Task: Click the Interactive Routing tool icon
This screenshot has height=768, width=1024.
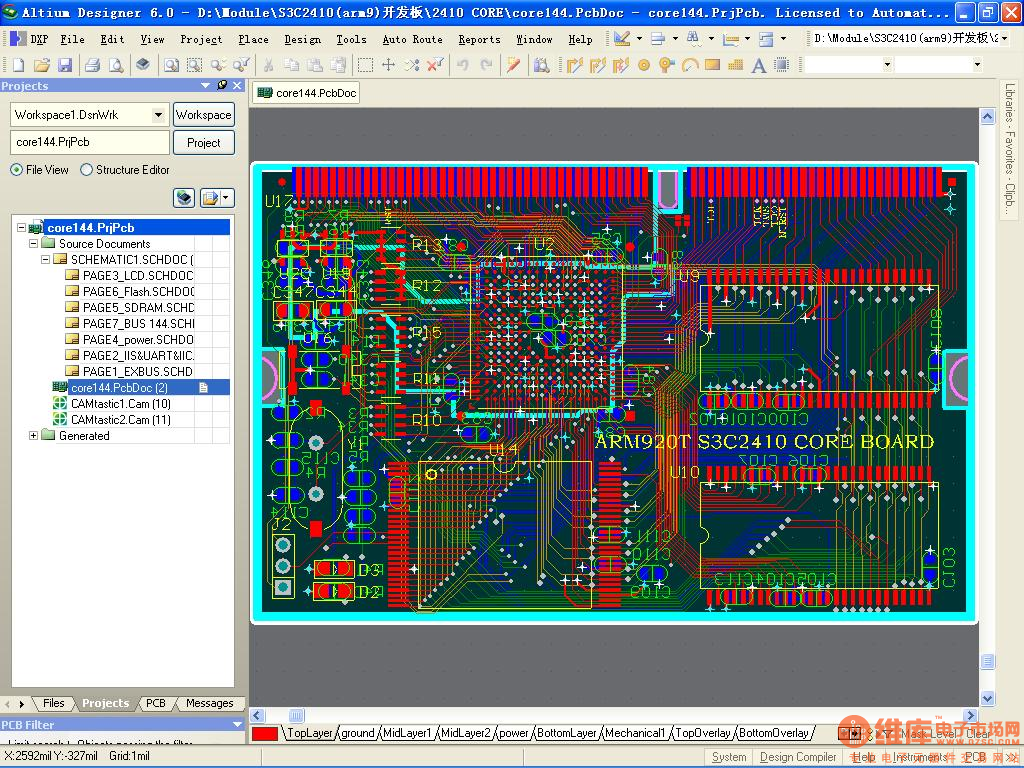Action: point(574,65)
